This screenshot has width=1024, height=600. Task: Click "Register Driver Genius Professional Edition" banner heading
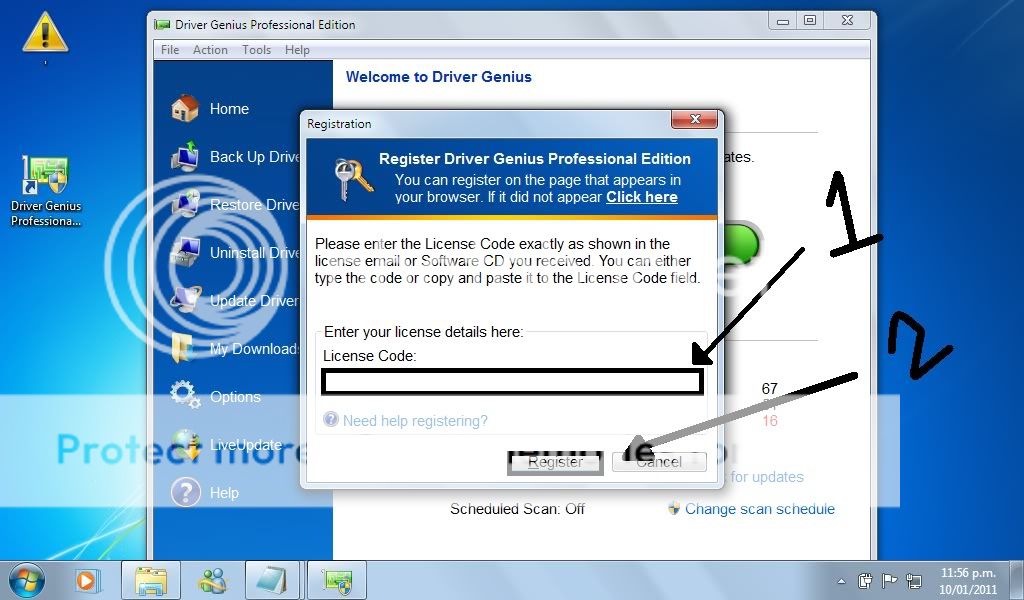[535, 159]
